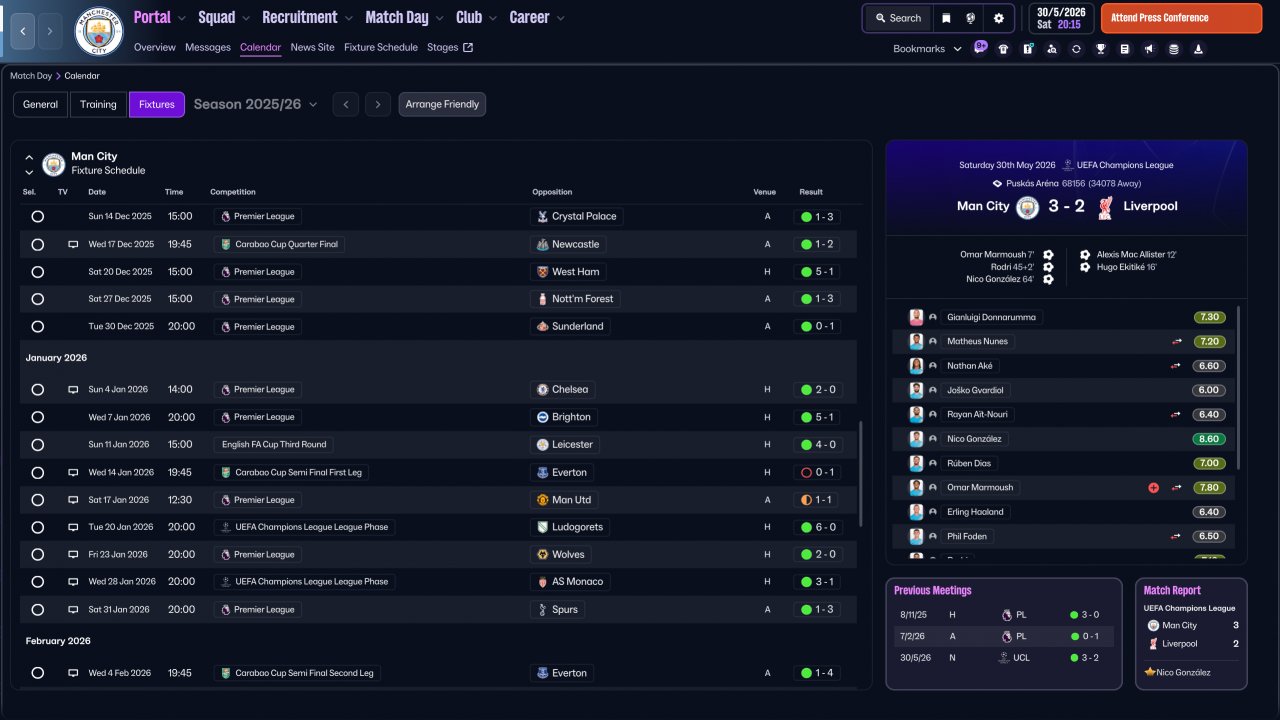Click the TV icon on the Newcastle row
This screenshot has width=1280, height=720.
pyautogui.click(x=73, y=244)
